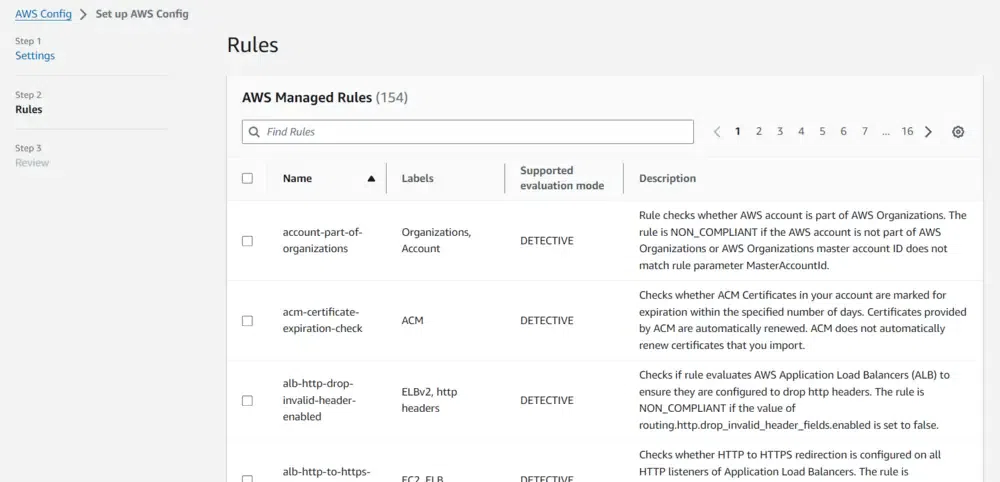Go to page 4 of rules
Screen dimensions: 1000x482
tap(801, 131)
